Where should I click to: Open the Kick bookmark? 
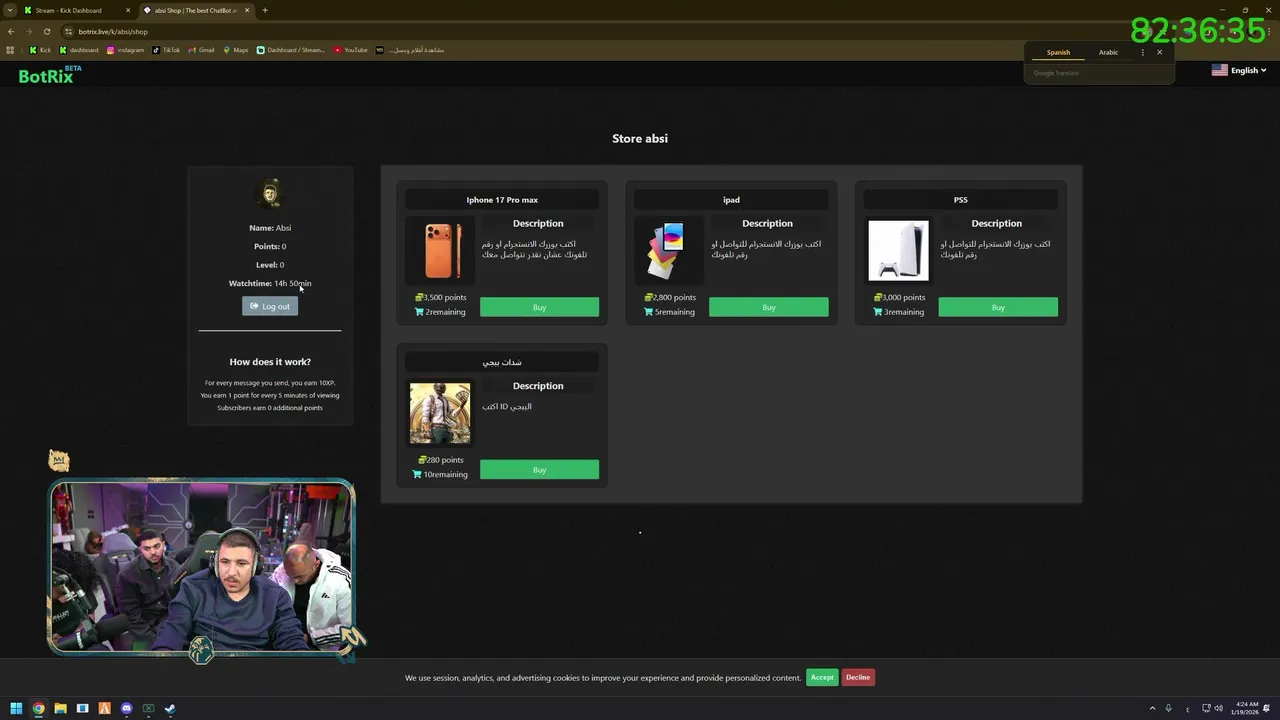[40, 50]
